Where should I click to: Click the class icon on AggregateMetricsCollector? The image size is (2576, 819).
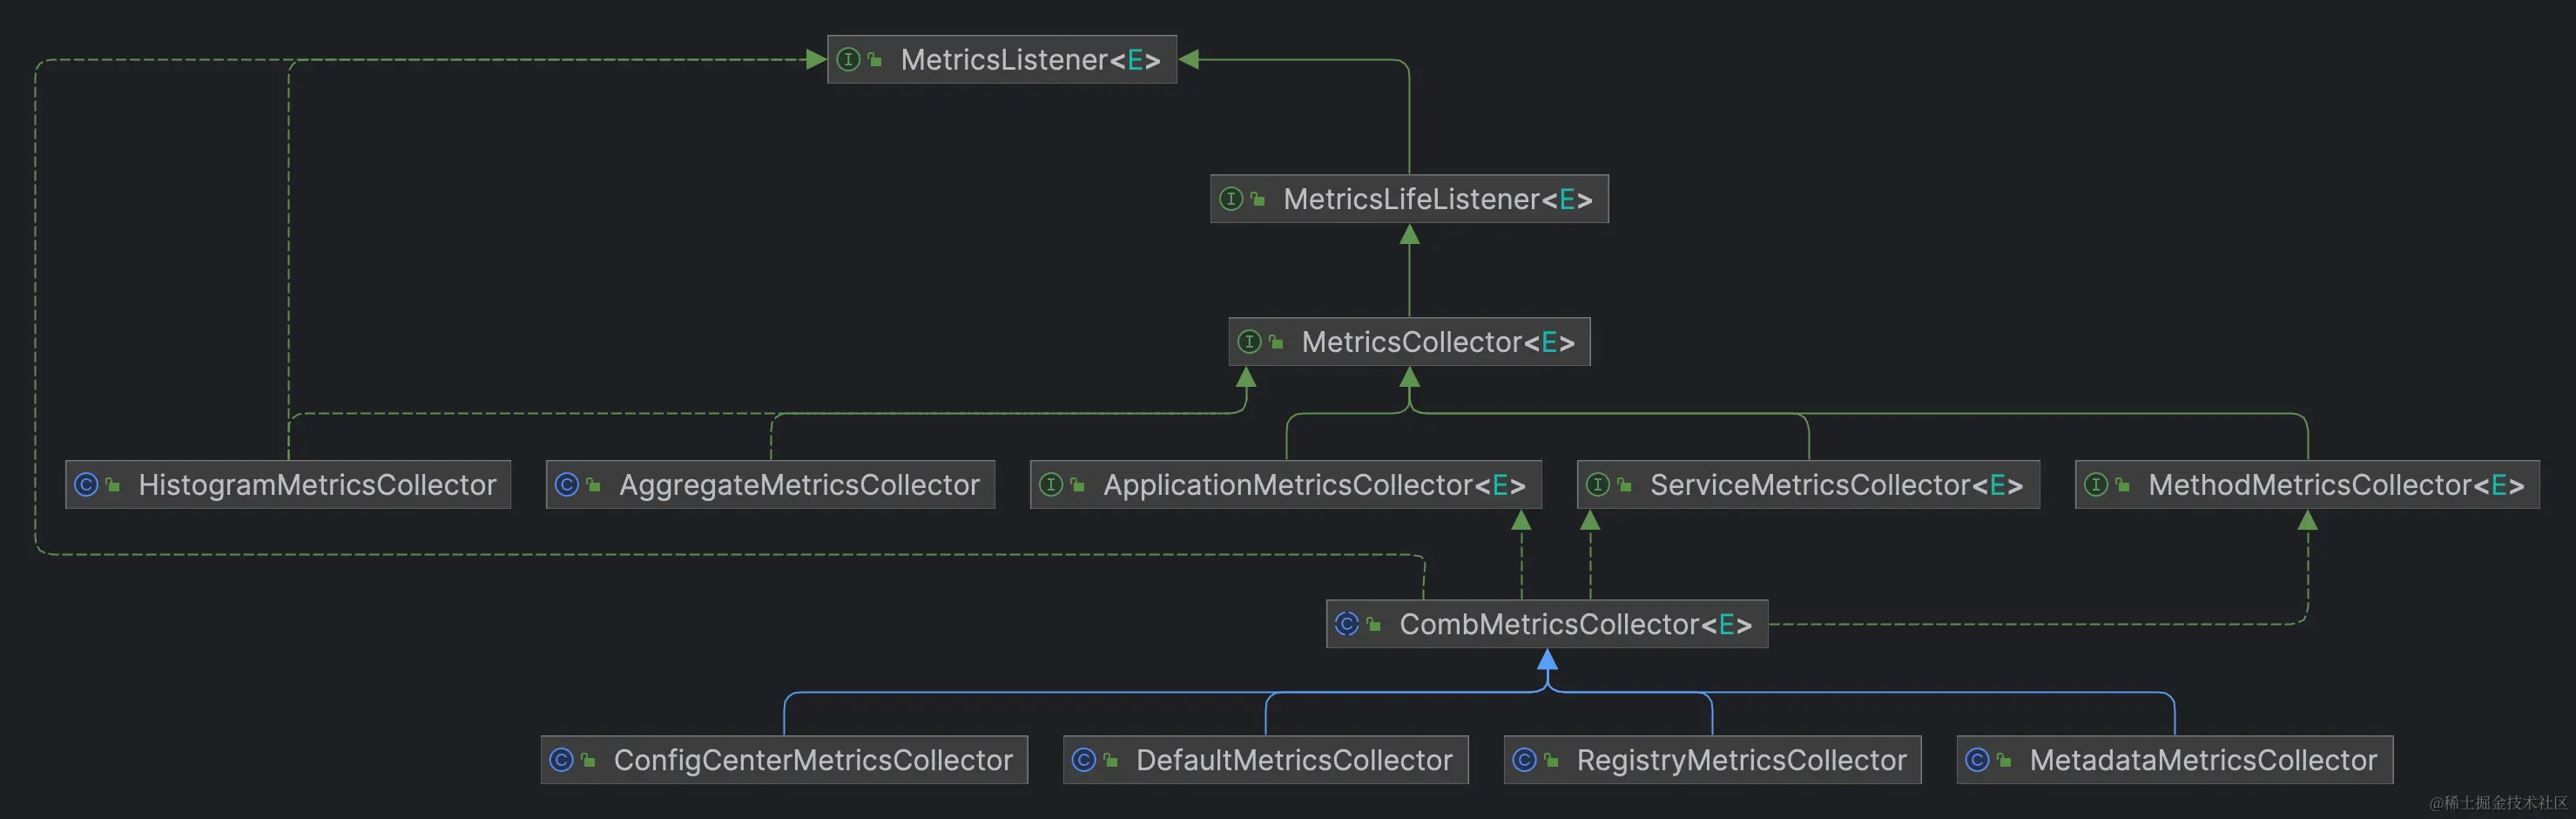click(568, 485)
